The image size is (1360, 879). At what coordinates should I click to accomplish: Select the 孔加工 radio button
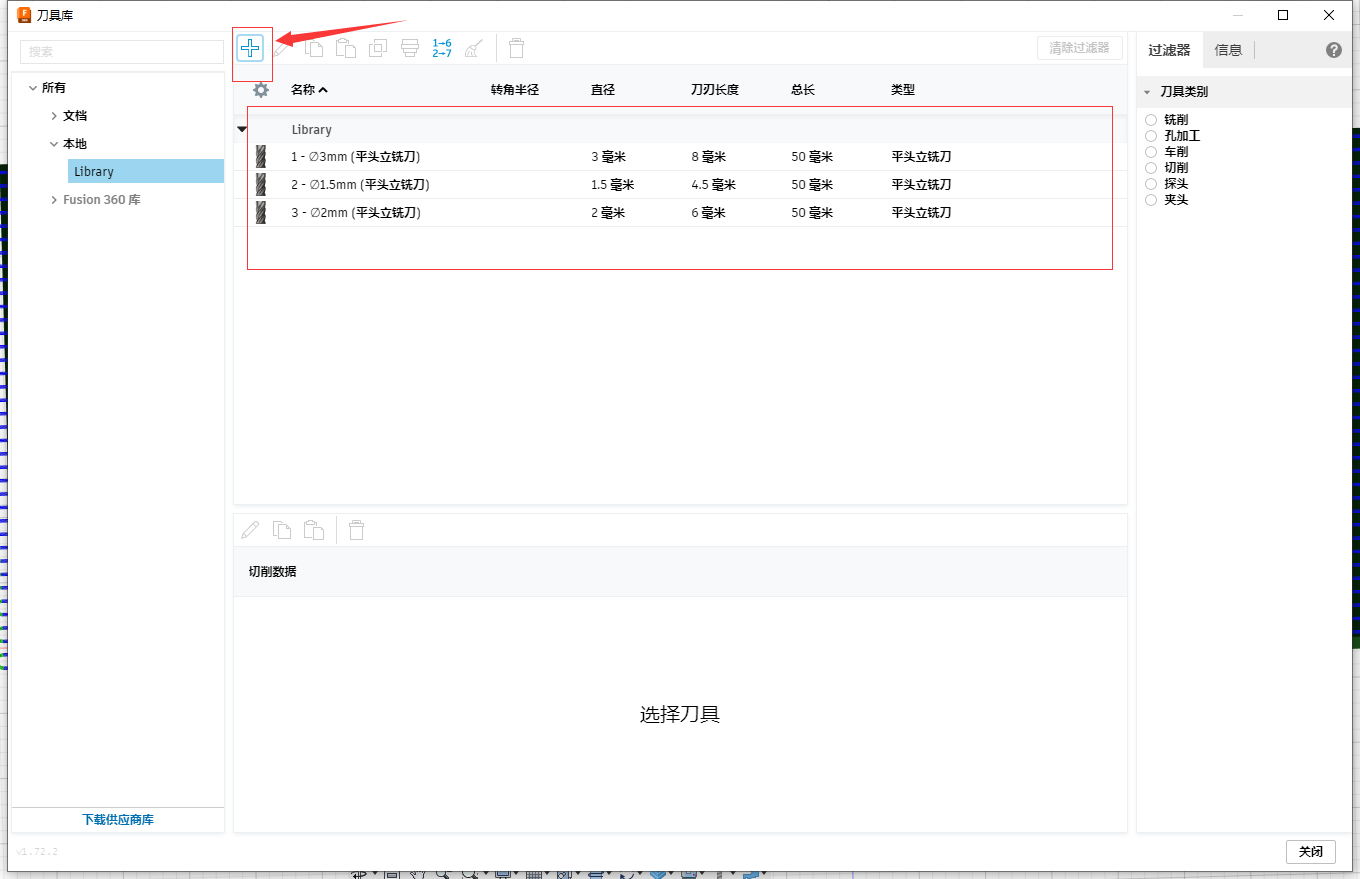pyautogui.click(x=1151, y=136)
